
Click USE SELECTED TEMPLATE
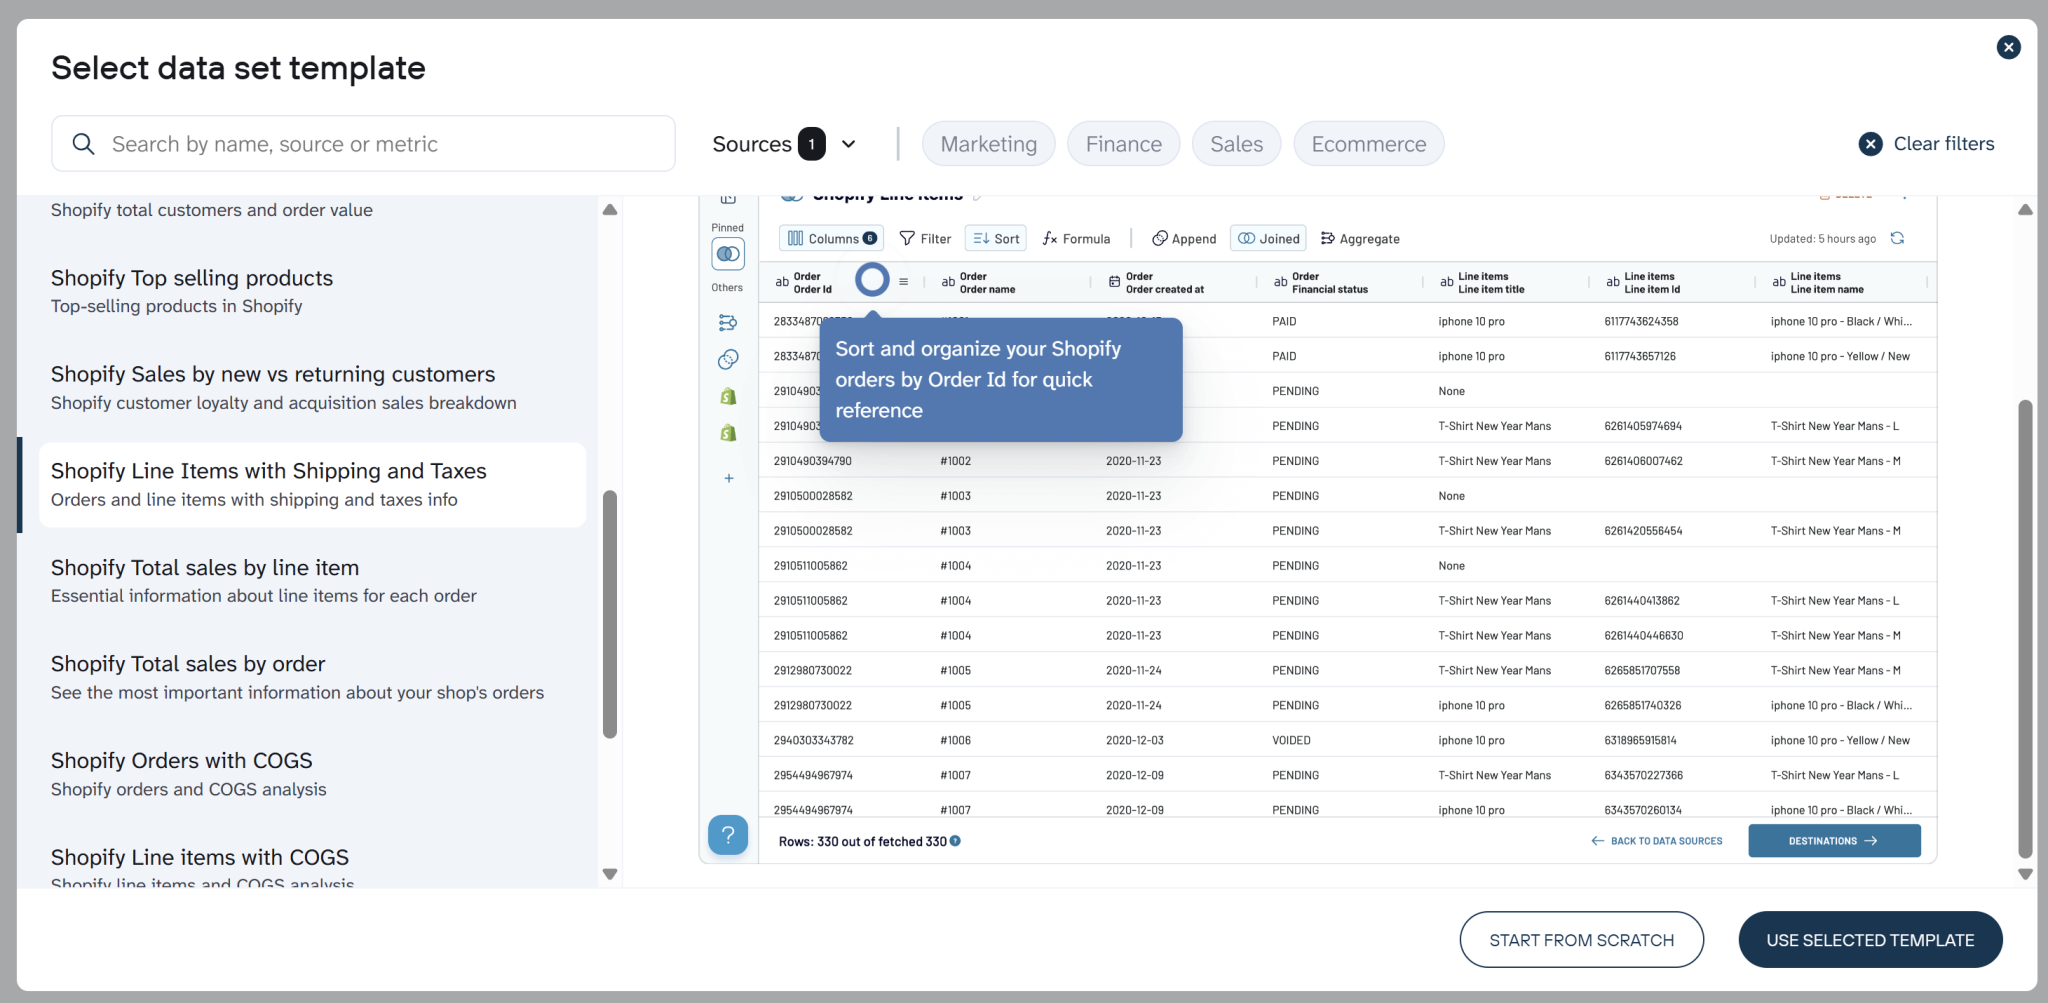[1870, 939]
